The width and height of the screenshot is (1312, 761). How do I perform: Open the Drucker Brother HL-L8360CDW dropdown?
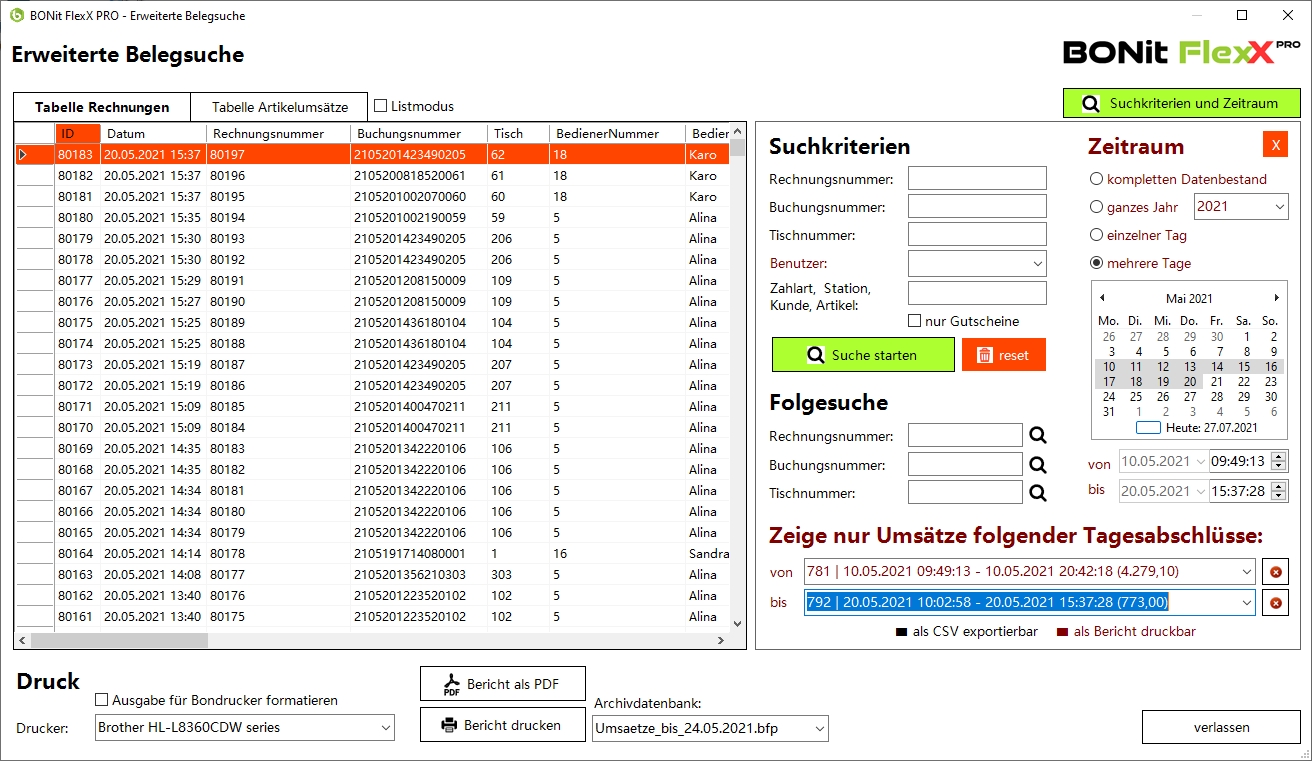pos(385,728)
